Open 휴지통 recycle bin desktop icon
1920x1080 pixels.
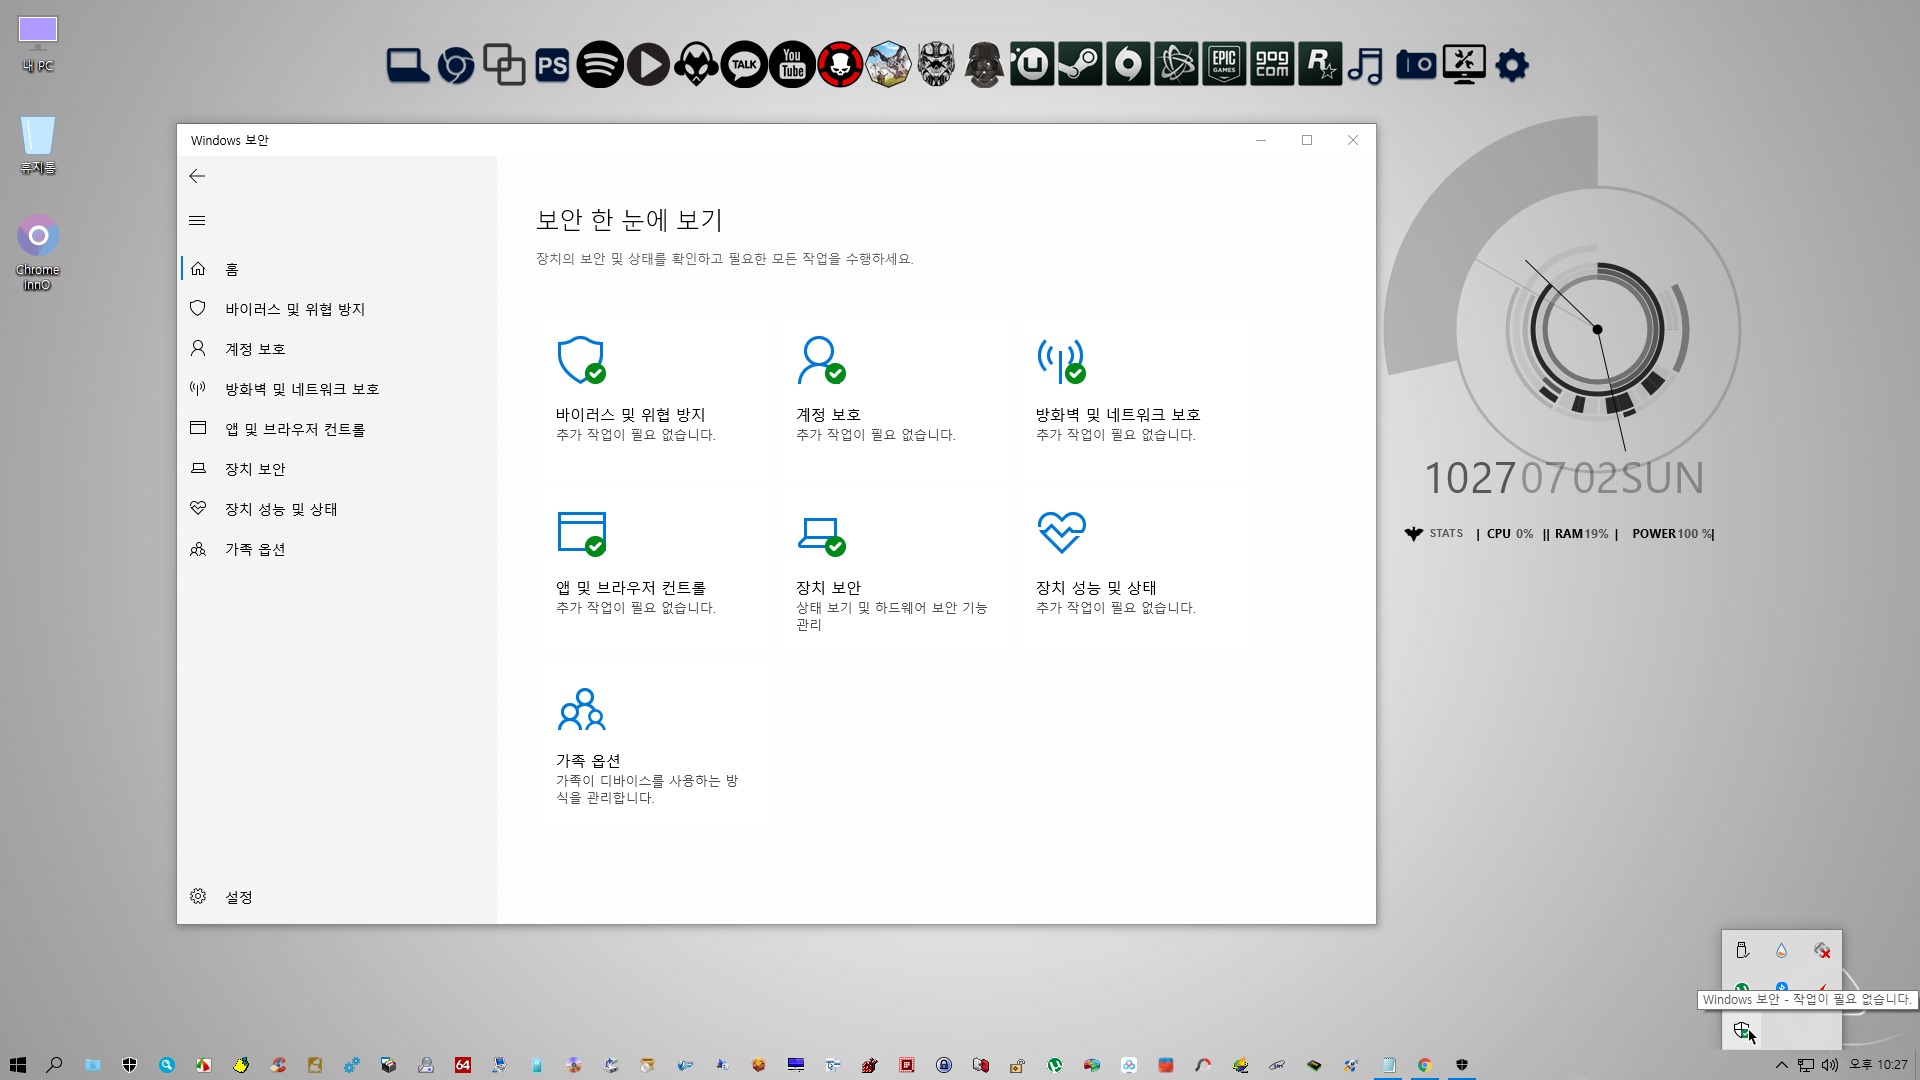38,145
